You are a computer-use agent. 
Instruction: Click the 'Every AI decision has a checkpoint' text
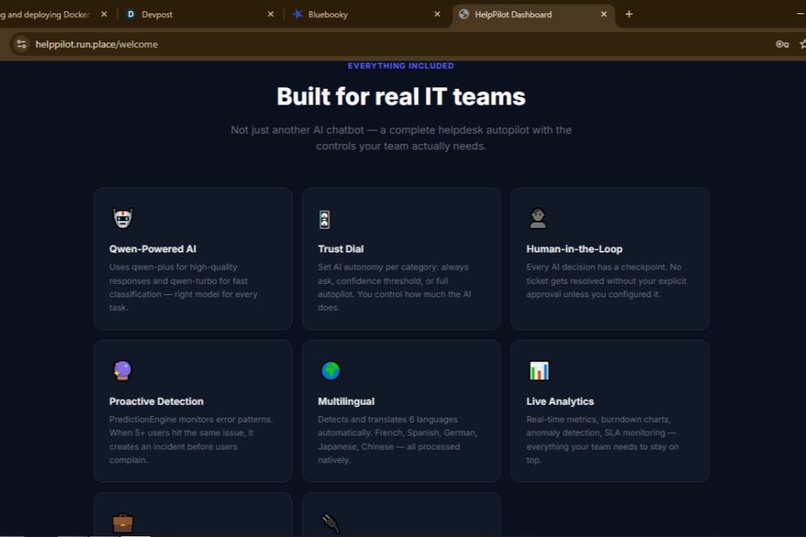pos(607,281)
